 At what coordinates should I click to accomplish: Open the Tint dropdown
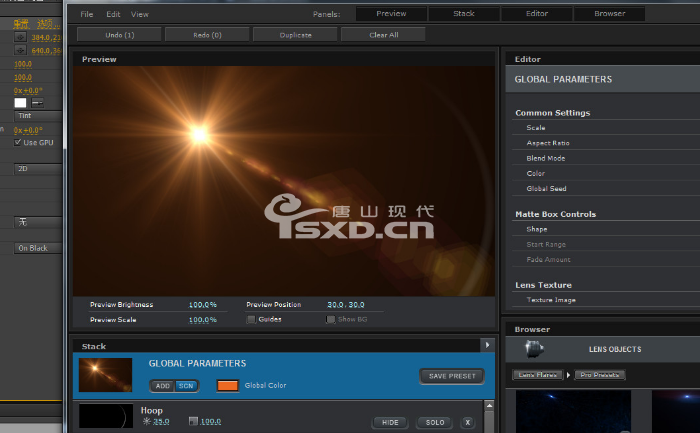38,116
